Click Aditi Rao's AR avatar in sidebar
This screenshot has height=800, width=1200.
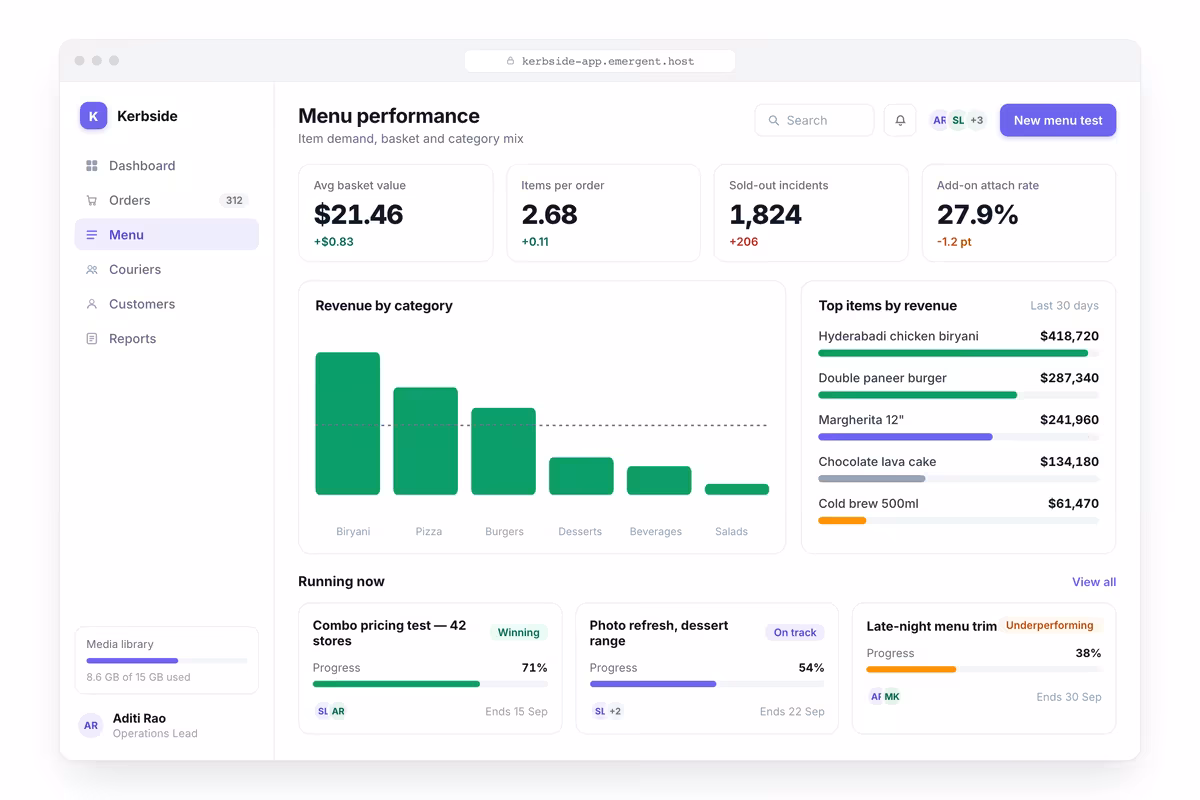tap(91, 725)
